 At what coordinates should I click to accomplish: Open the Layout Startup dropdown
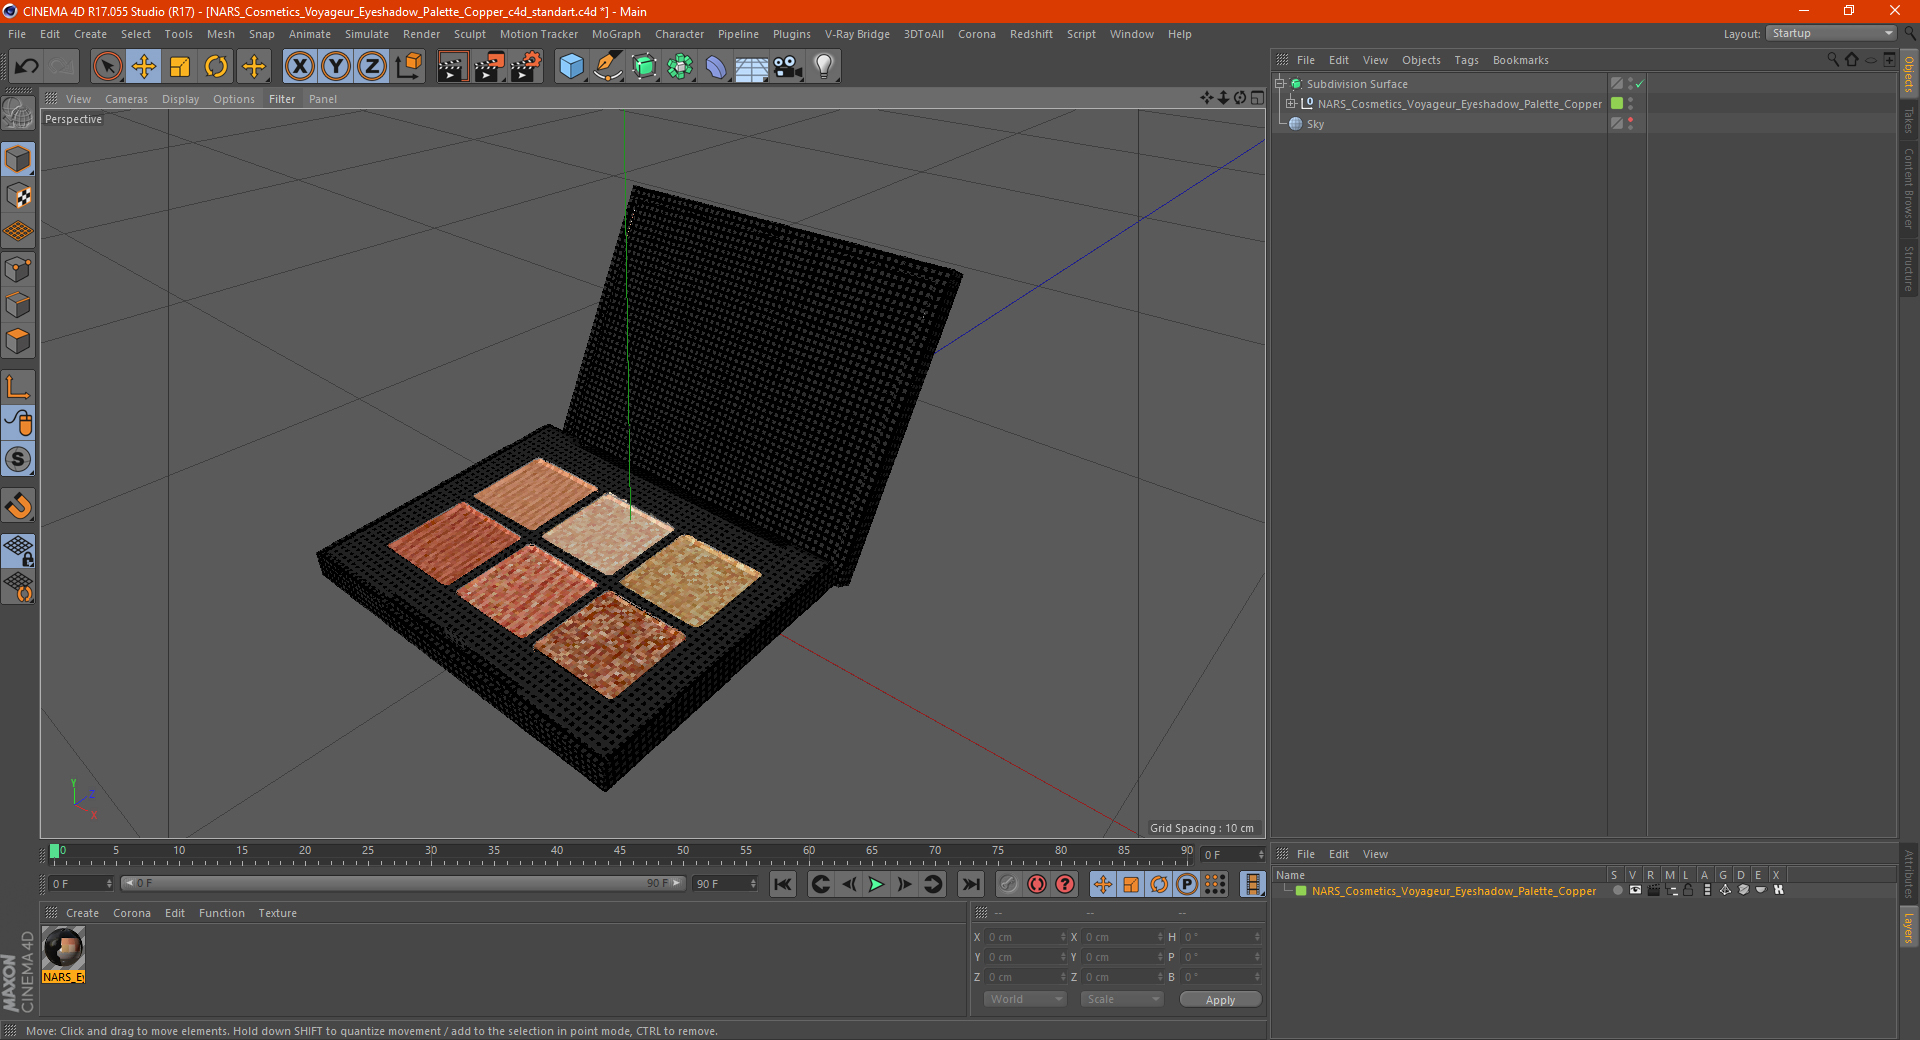tap(1832, 33)
